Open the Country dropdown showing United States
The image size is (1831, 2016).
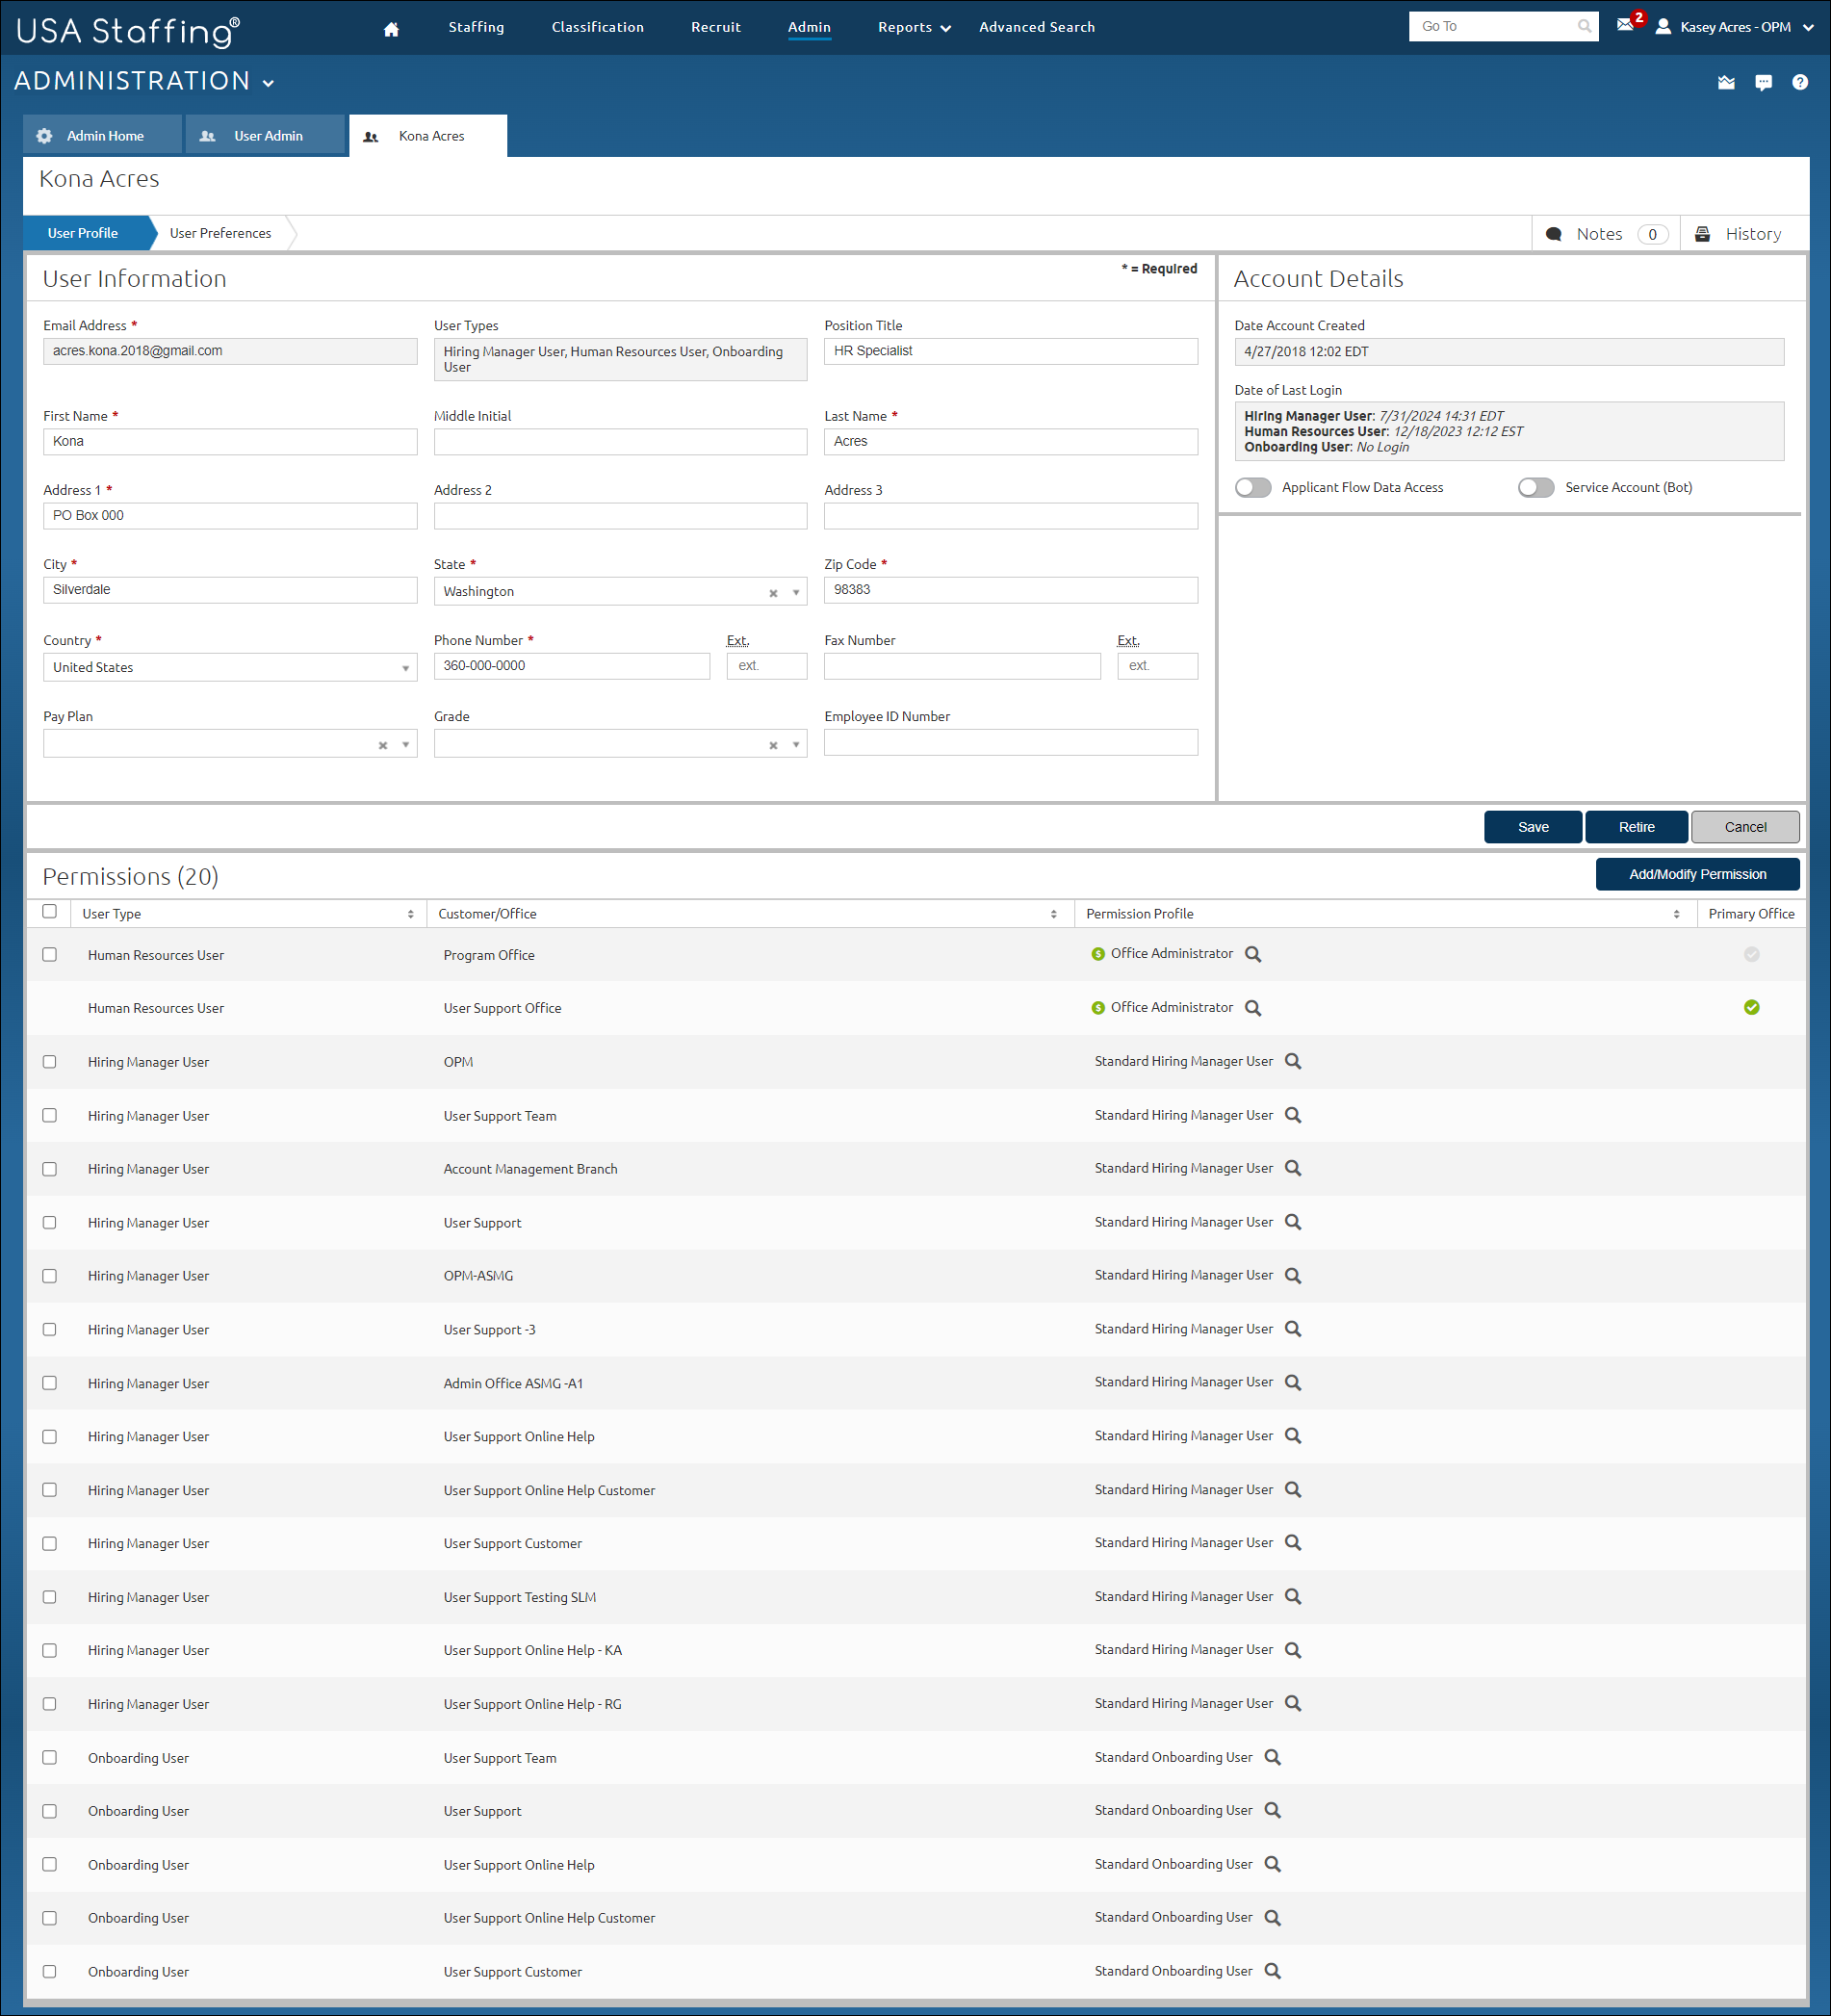coord(405,666)
